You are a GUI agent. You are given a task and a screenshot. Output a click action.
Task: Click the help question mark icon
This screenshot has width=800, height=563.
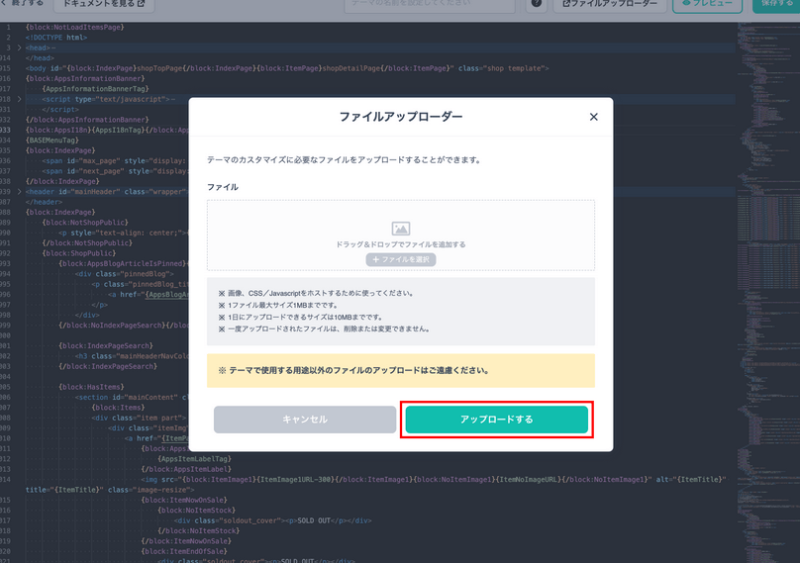tap(537, 4)
